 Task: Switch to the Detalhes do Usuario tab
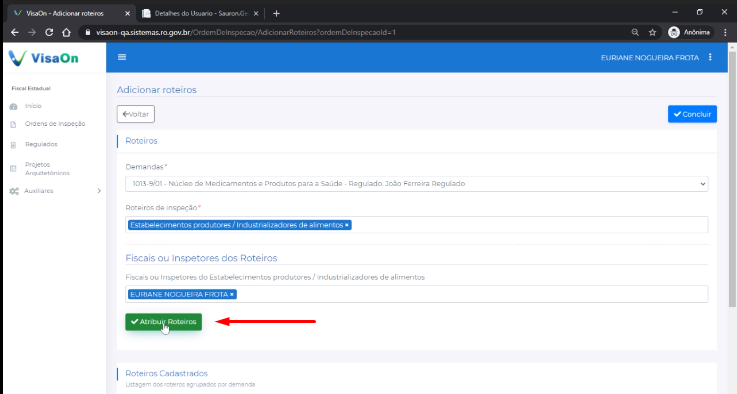201,14
